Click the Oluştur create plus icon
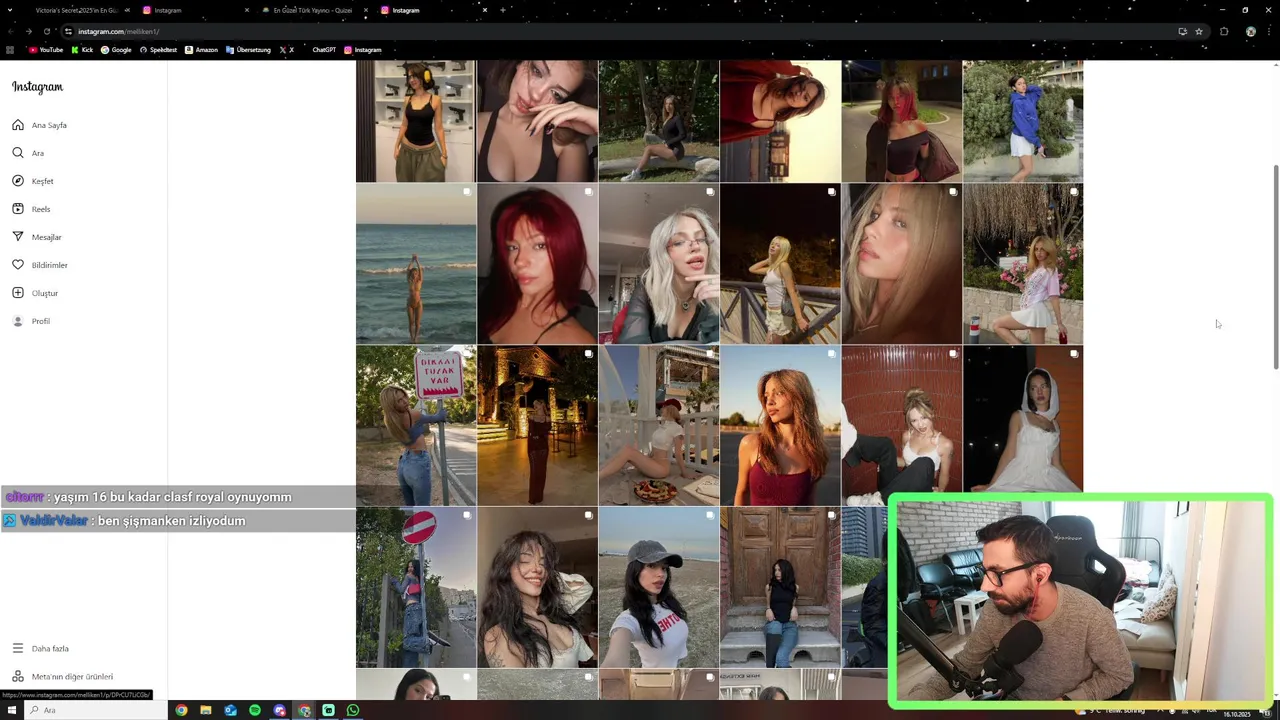1280x720 pixels. click(x=18, y=293)
